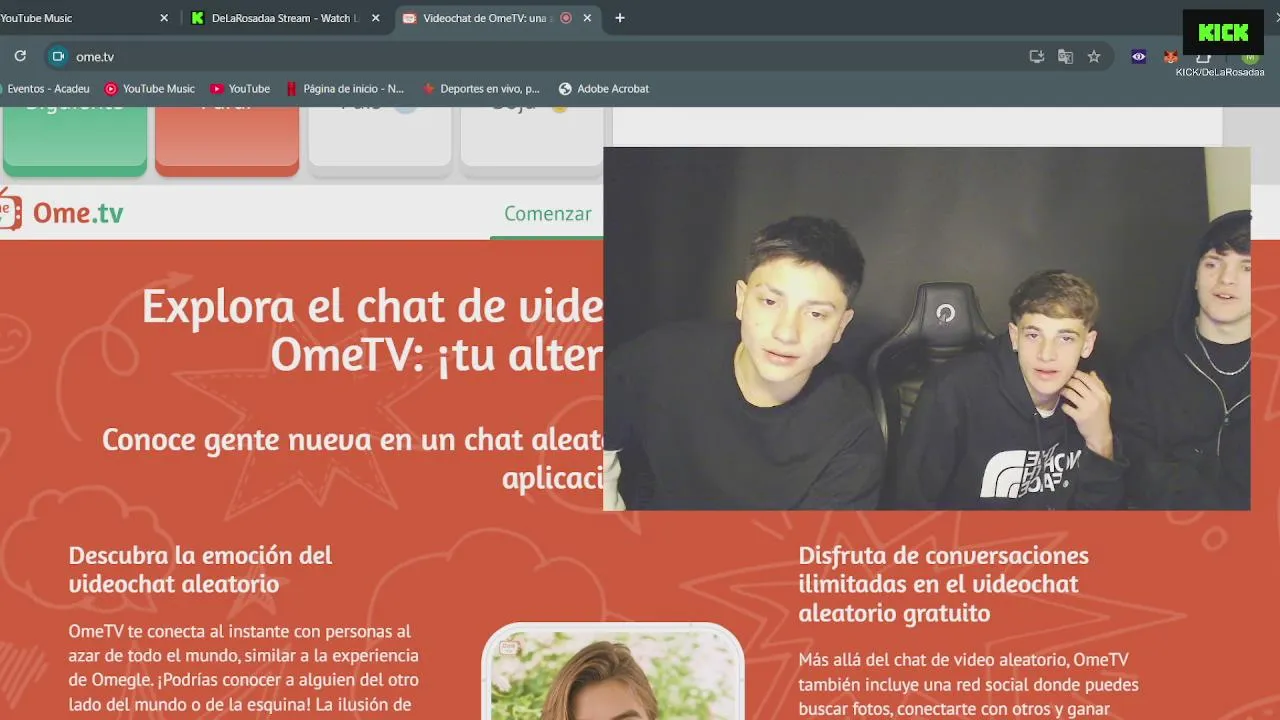The image size is (1280, 720).
Task: Open the YouTube Music bookmark
Action: [150, 89]
